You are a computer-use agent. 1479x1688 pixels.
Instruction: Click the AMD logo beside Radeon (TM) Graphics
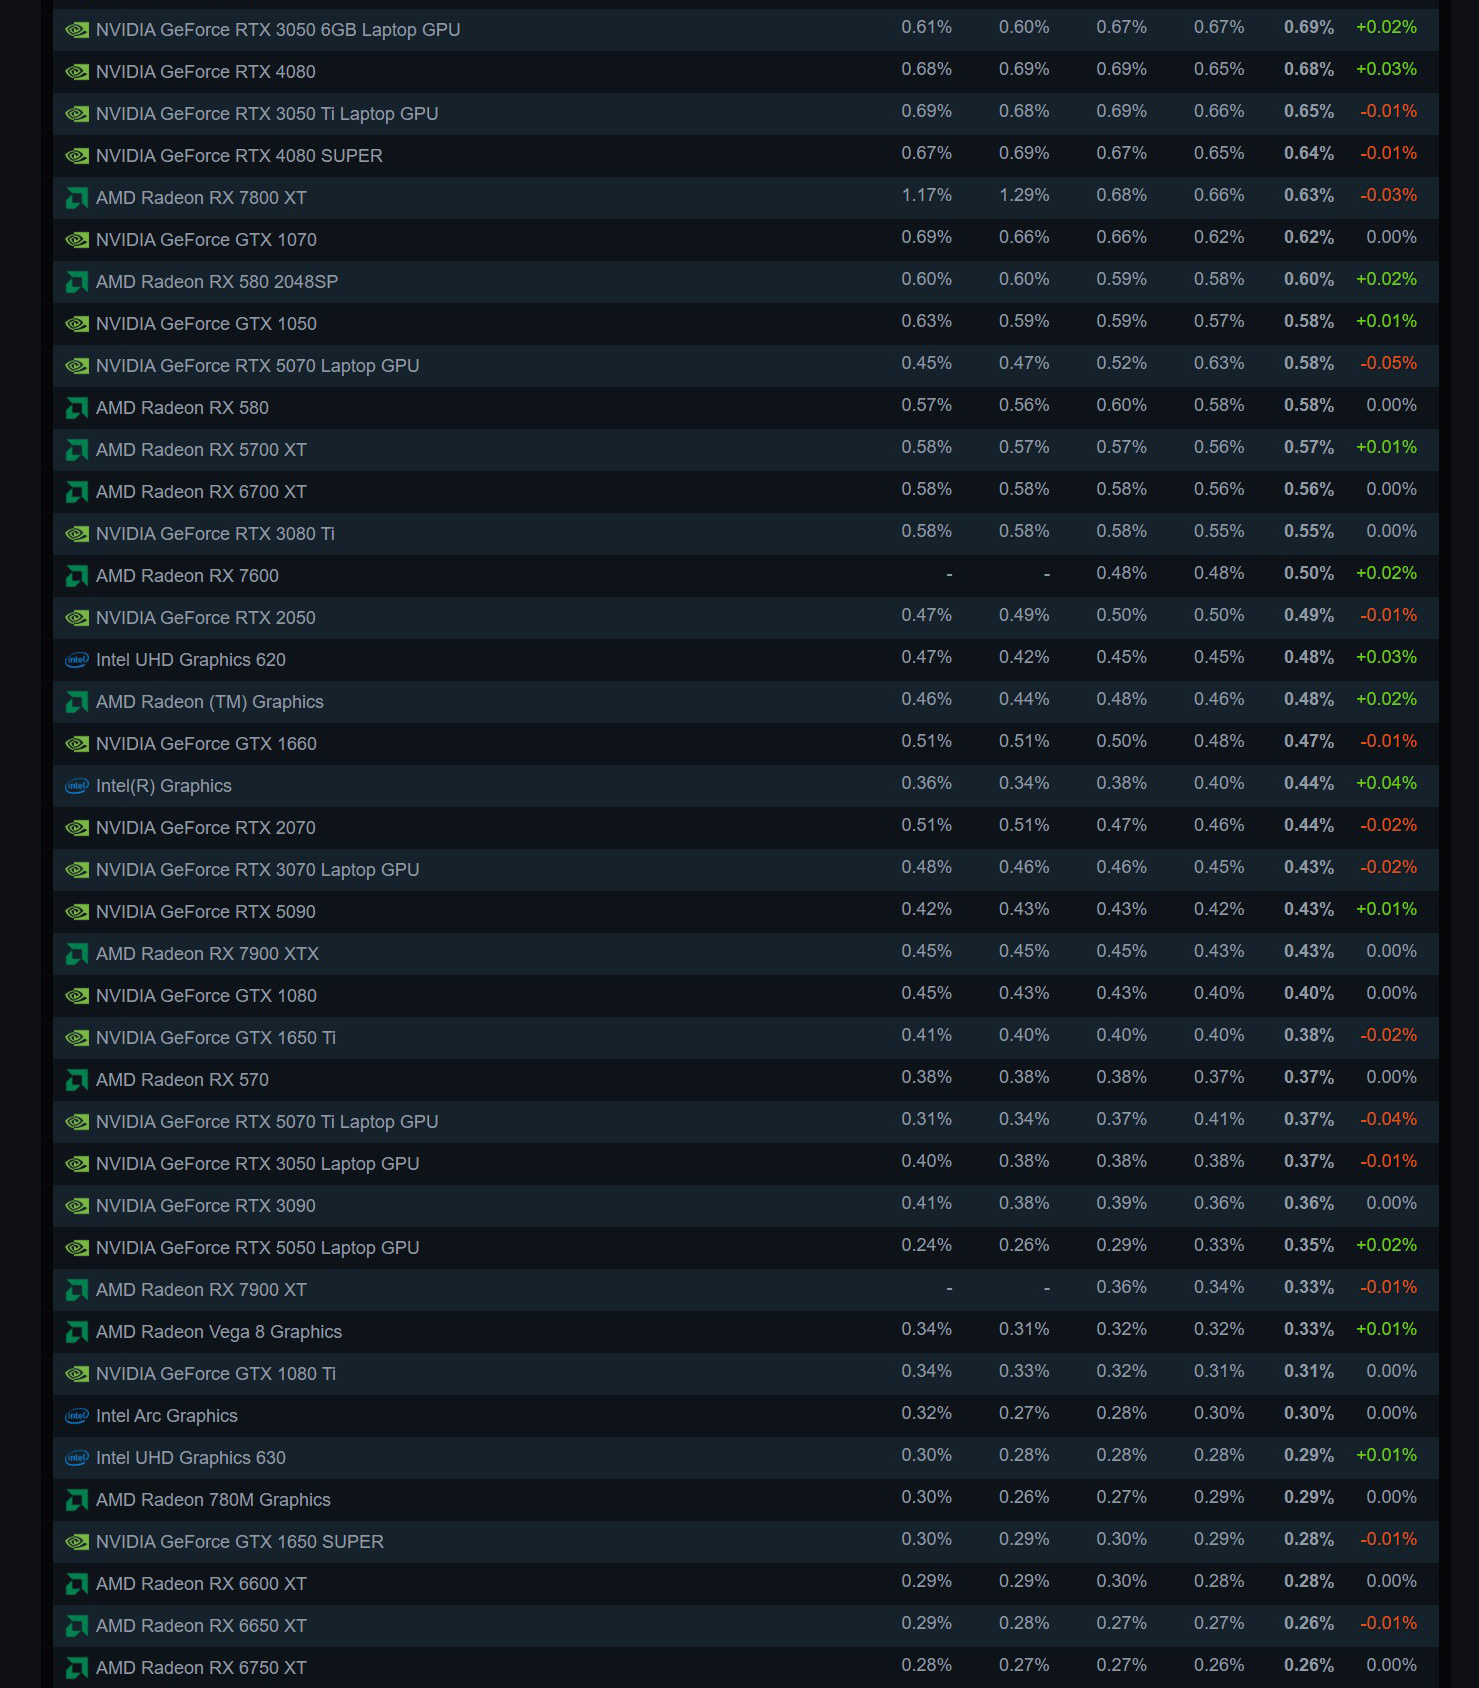[x=77, y=702]
